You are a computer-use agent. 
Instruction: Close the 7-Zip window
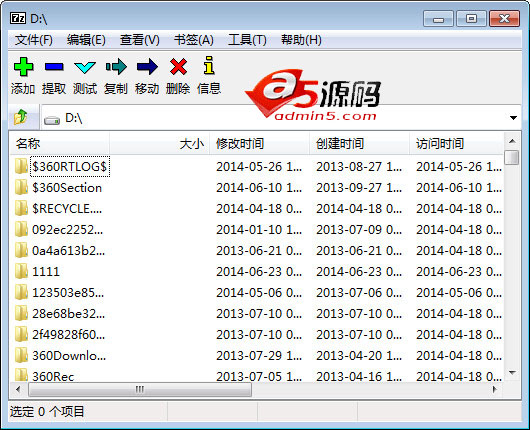pyautogui.click(x=504, y=19)
